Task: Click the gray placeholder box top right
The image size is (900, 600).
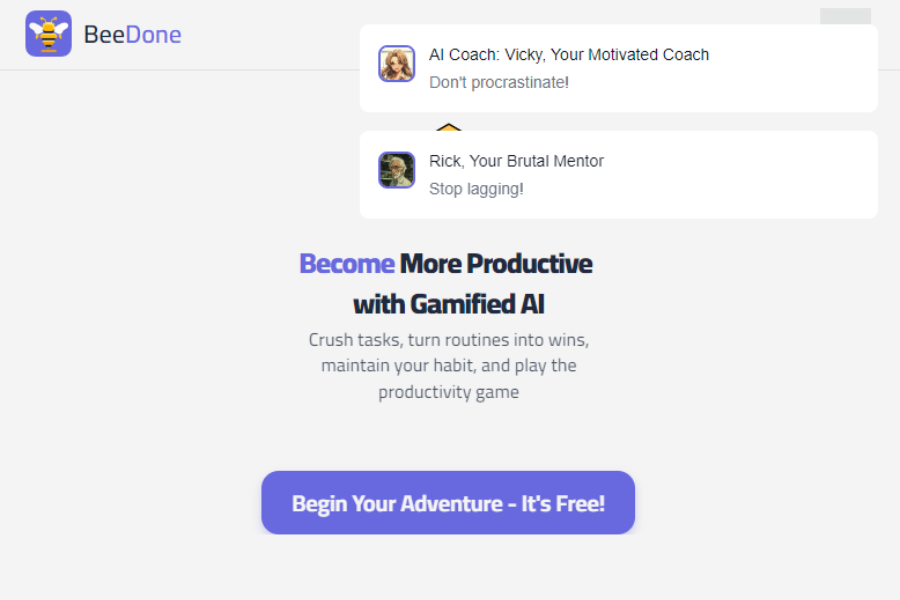Action: [x=845, y=16]
